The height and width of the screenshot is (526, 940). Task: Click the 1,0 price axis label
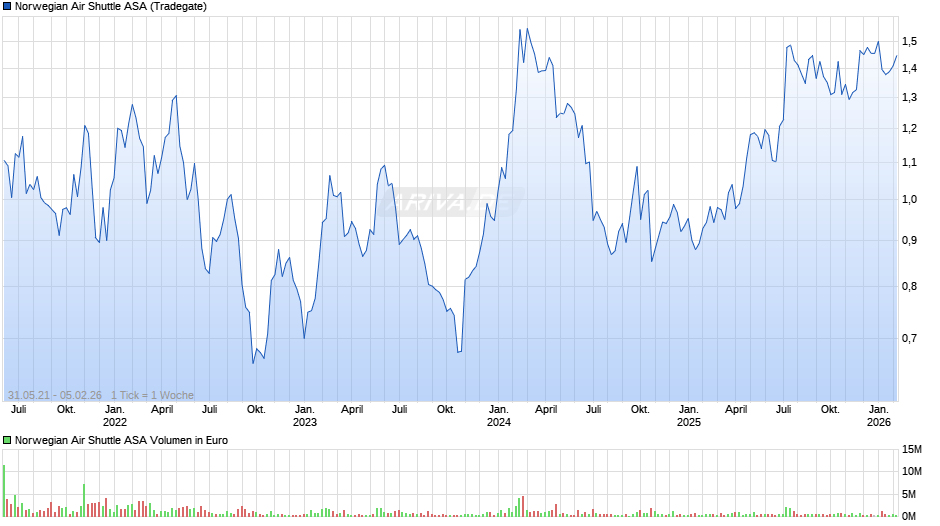(x=909, y=200)
